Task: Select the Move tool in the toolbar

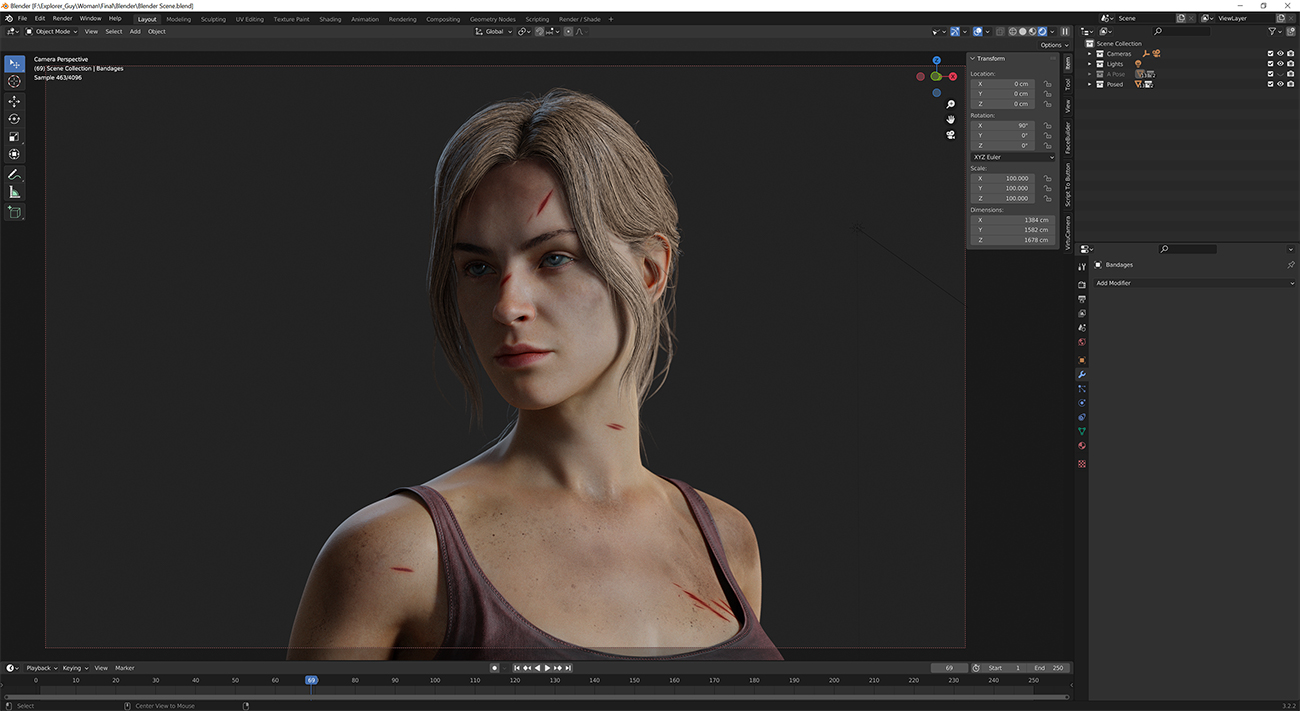Action: (x=14, y=100)
